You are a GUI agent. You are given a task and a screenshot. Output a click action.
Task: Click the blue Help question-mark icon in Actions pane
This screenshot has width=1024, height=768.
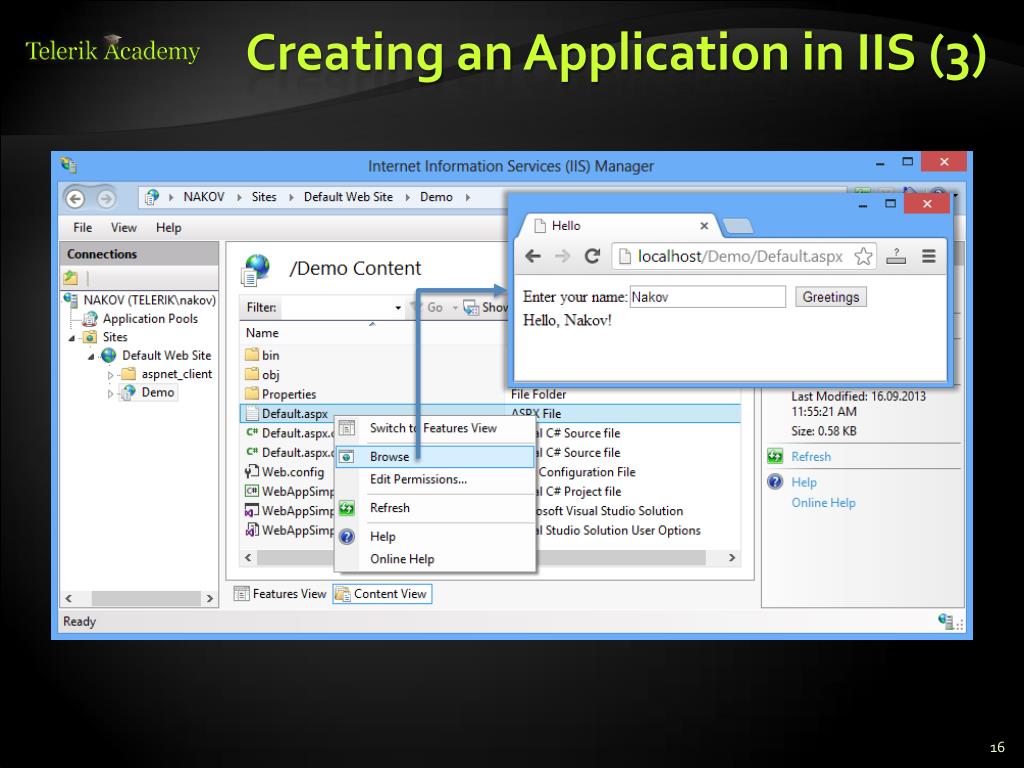pos(775,482)
